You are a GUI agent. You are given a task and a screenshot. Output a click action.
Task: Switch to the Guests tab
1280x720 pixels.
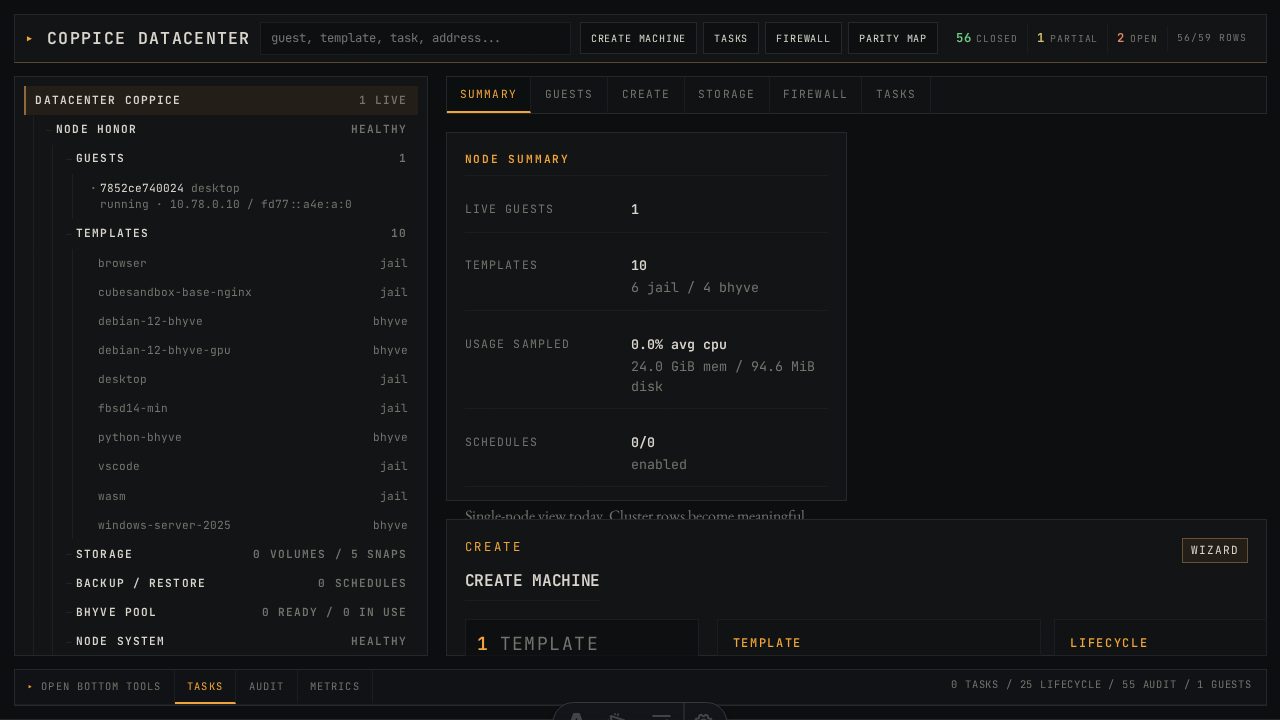click(x=569, y=95)
